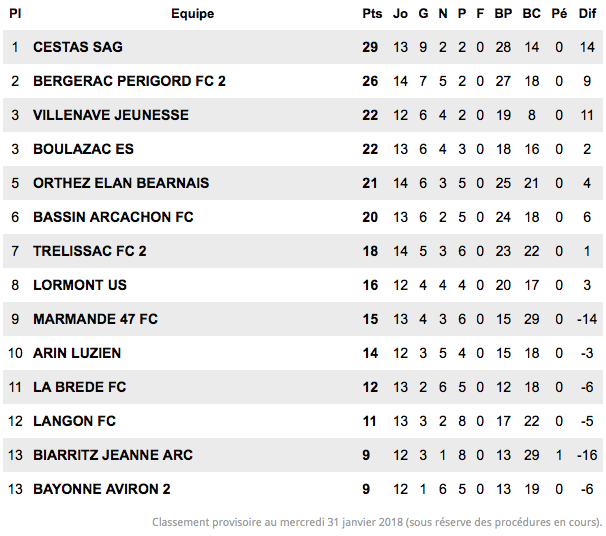Click the BOULAZAC ES team name
The height and width of the screenshot is (536, 606).
[83, 149]
